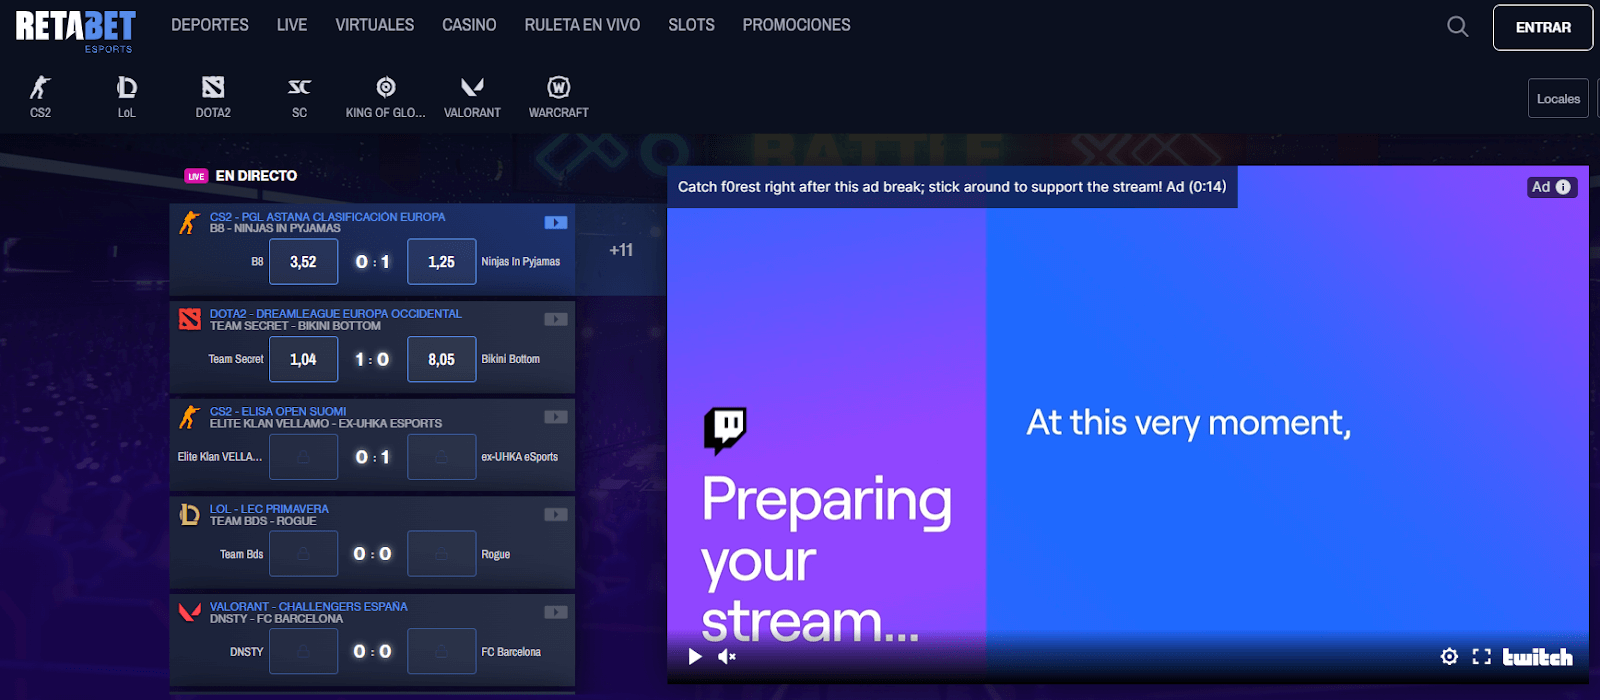Open the Valorant category icon
Screen dimensions: 1600x700
472,97
